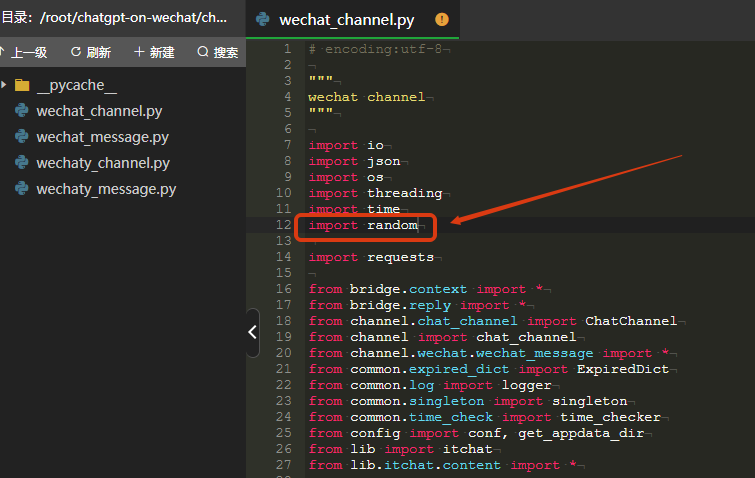
Task: Click the directory path field 目录
Action: click(114, 18)
